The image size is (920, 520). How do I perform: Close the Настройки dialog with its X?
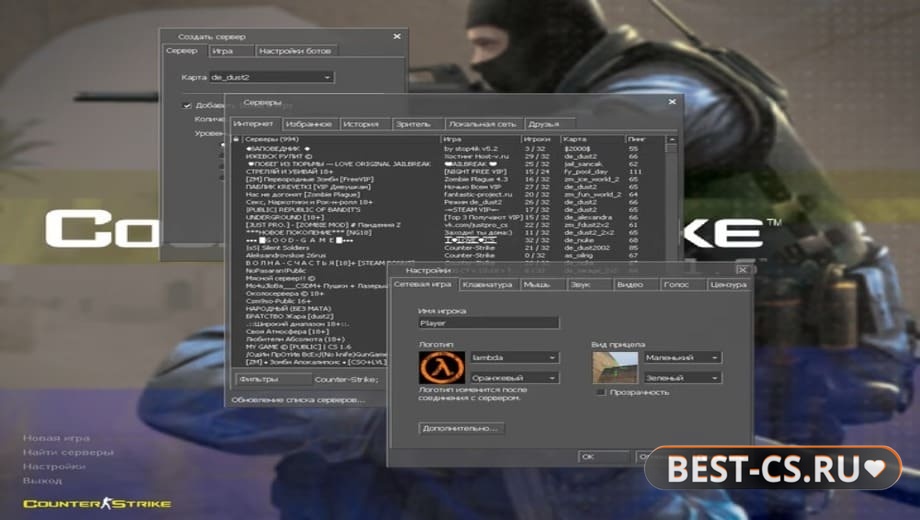click(x=743, y=270)
